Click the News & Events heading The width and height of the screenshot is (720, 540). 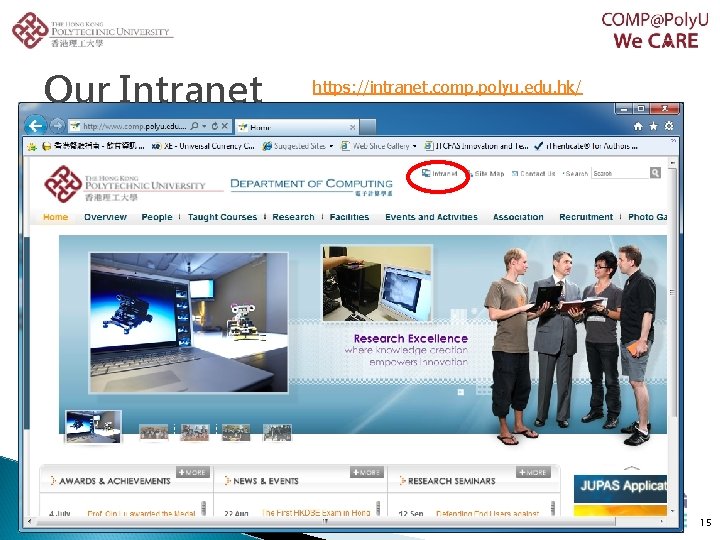click(x=266, y=481)
